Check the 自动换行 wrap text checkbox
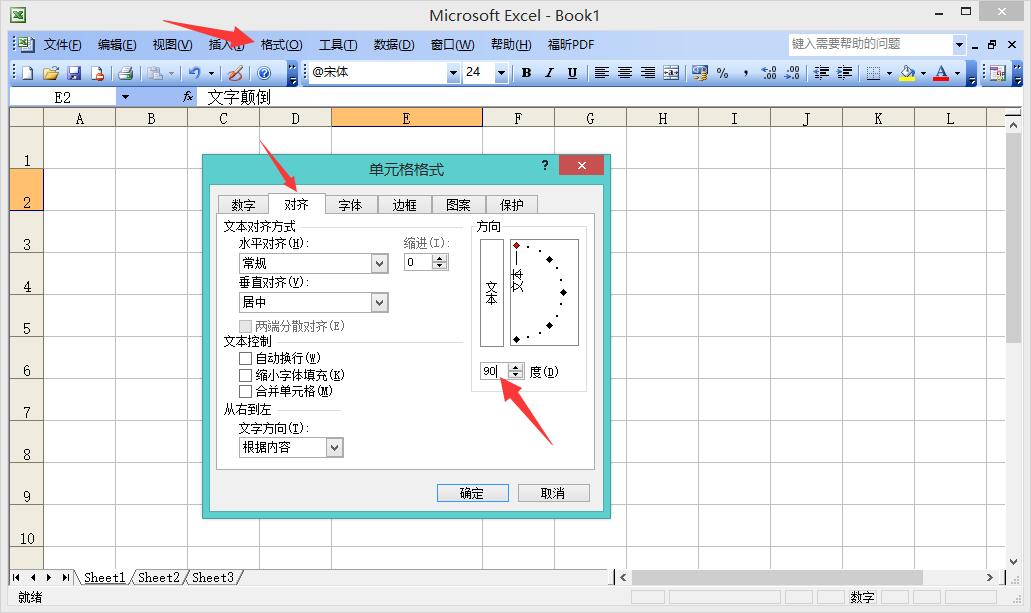The width and height of the screenshot is (1031, 613). point(245,358)
